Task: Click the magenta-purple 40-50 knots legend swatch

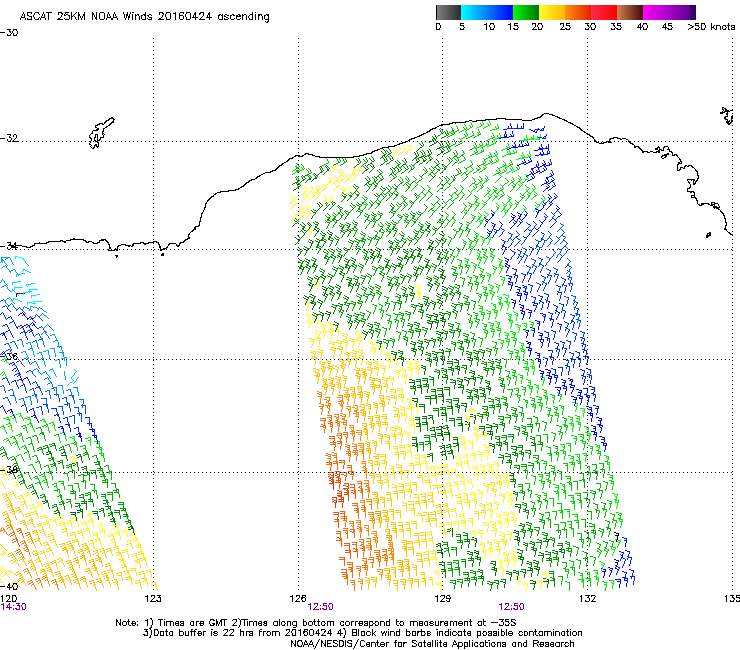Action: point(669,12)
